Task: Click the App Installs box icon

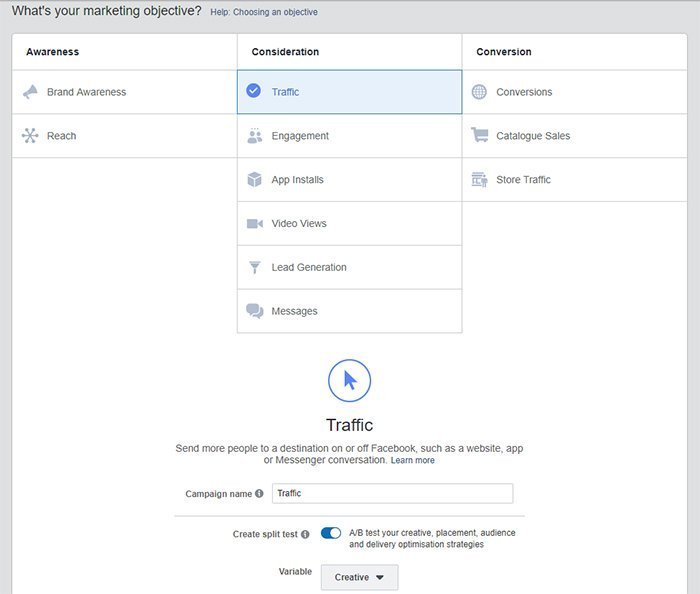Action: pos(254,179)
